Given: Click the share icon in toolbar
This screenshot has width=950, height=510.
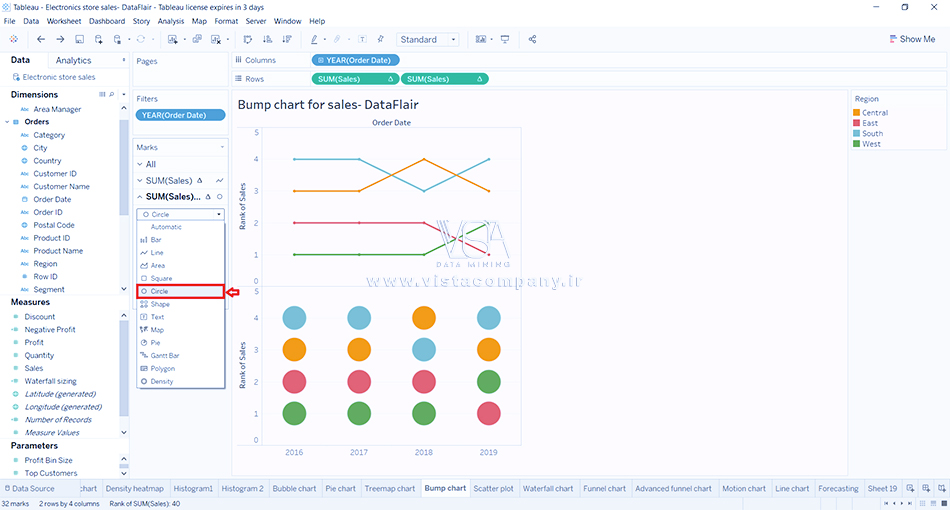Looking at the screenshot, I should (x=532, y=39).
